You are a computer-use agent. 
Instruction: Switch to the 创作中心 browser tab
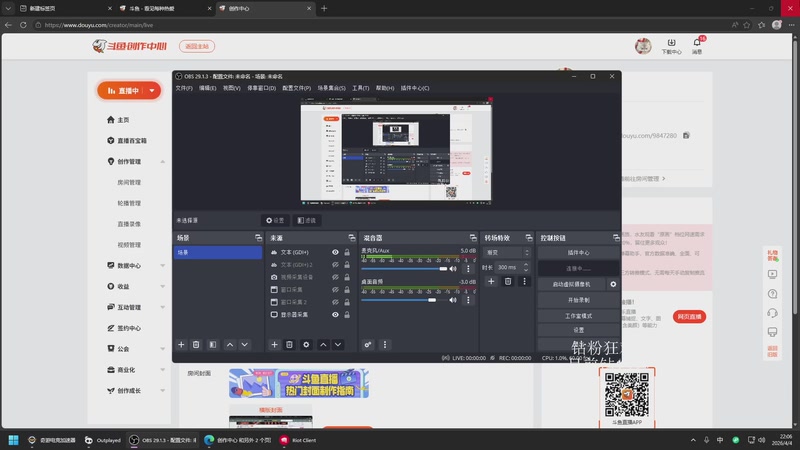[x=264, y=9]
